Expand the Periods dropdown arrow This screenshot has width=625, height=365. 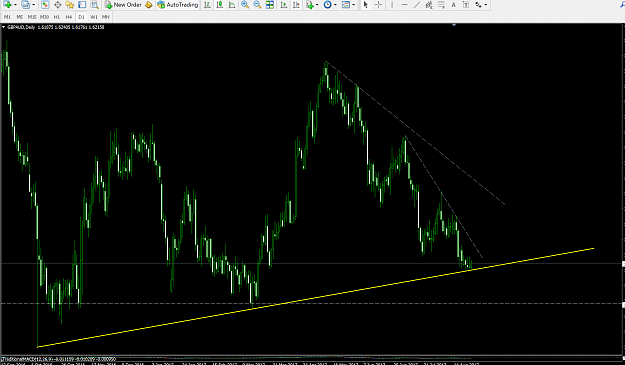[x=335, y=5]
